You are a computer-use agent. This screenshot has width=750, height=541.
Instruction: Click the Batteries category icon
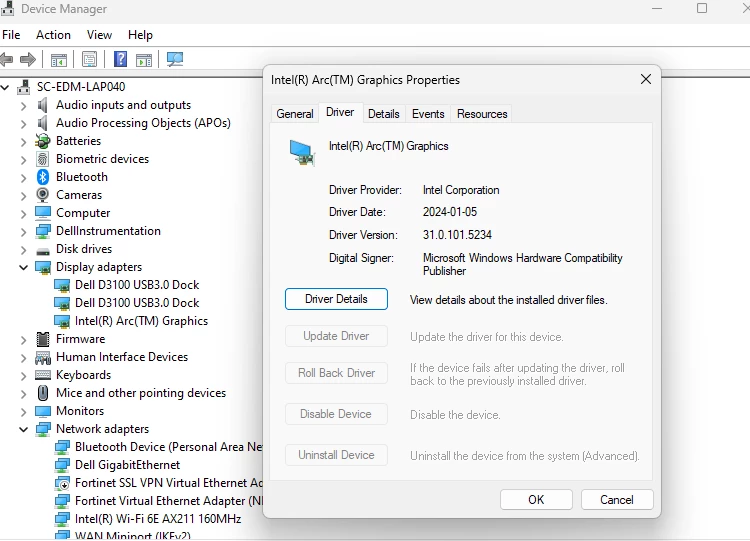point(43,141)
